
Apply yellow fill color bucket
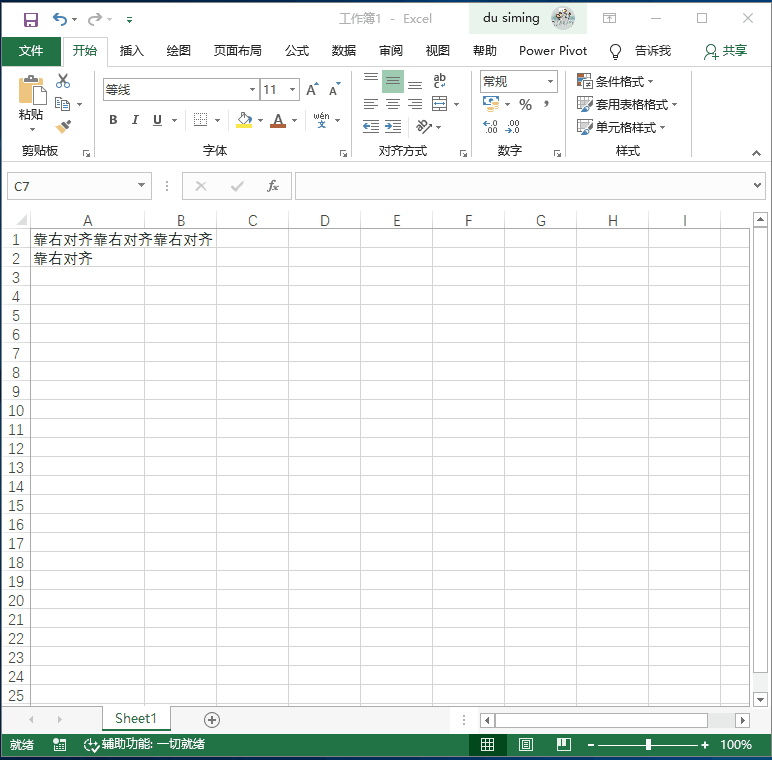click(244, 120)
